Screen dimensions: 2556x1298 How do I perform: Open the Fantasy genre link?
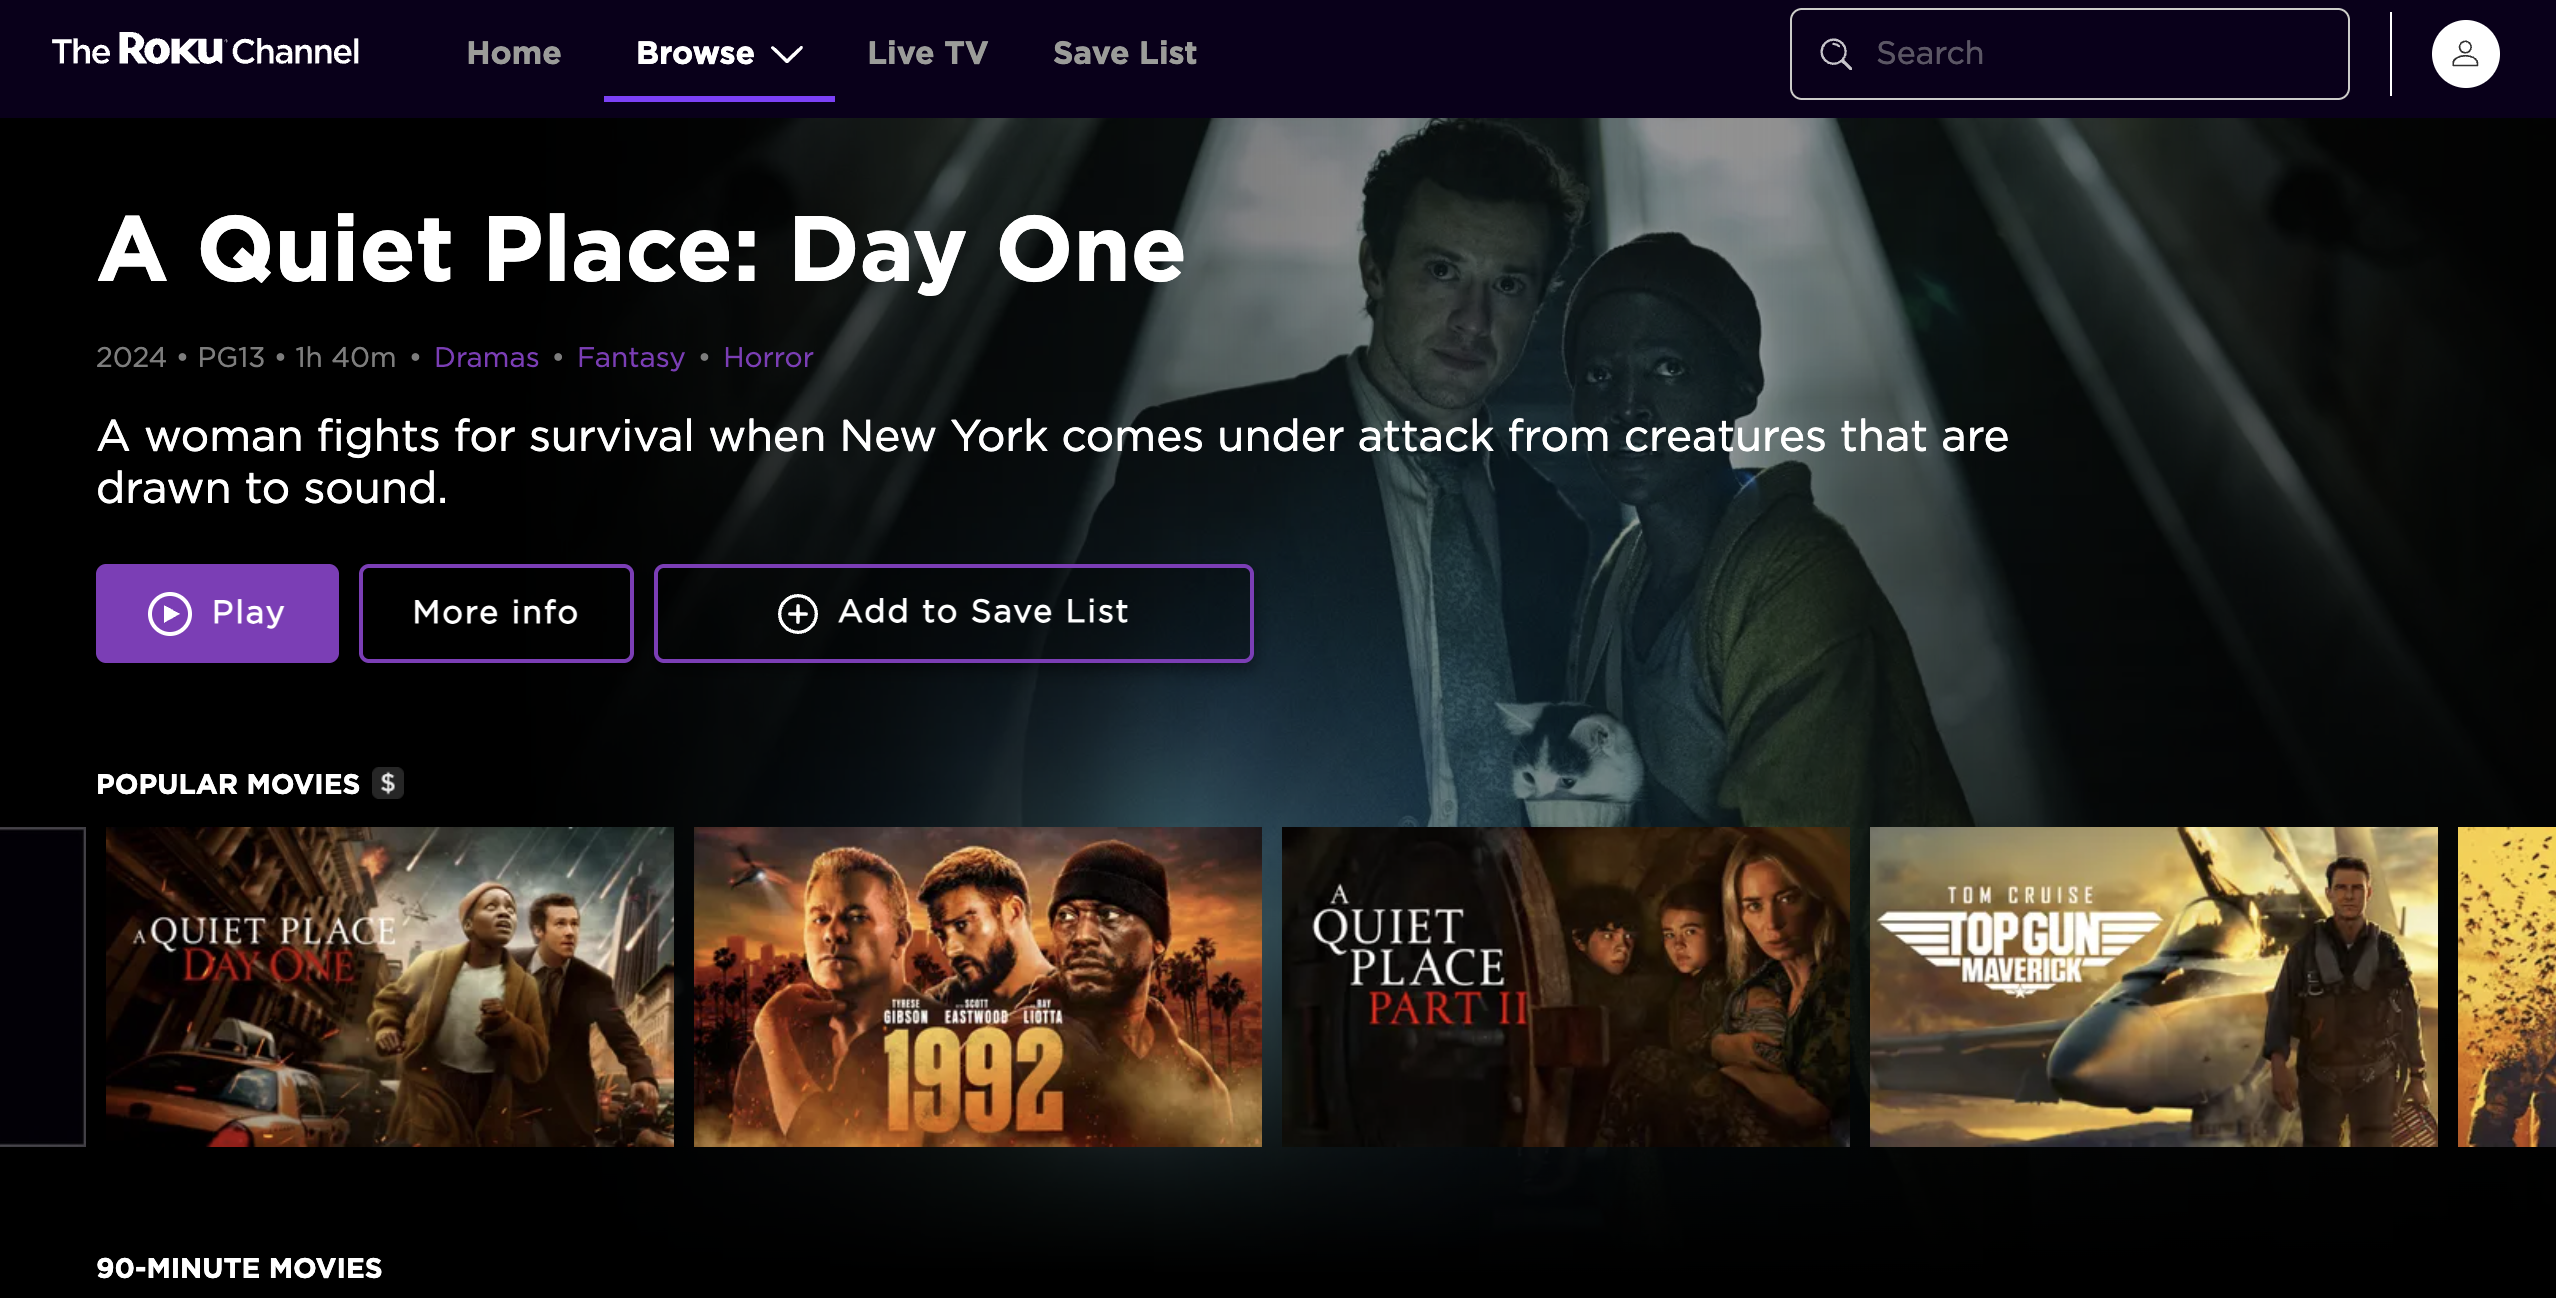631,357
